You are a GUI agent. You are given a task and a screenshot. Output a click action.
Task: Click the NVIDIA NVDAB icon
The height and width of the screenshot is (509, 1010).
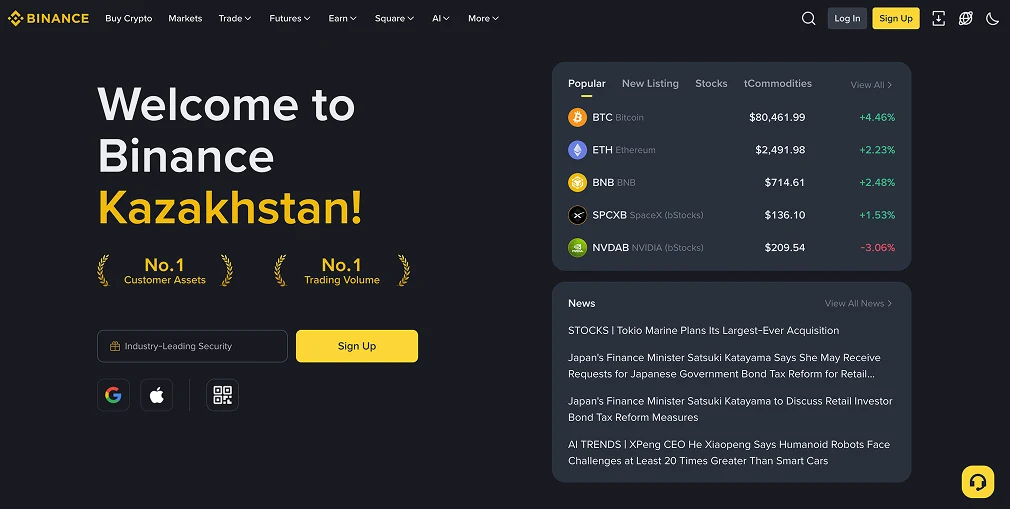577,247
